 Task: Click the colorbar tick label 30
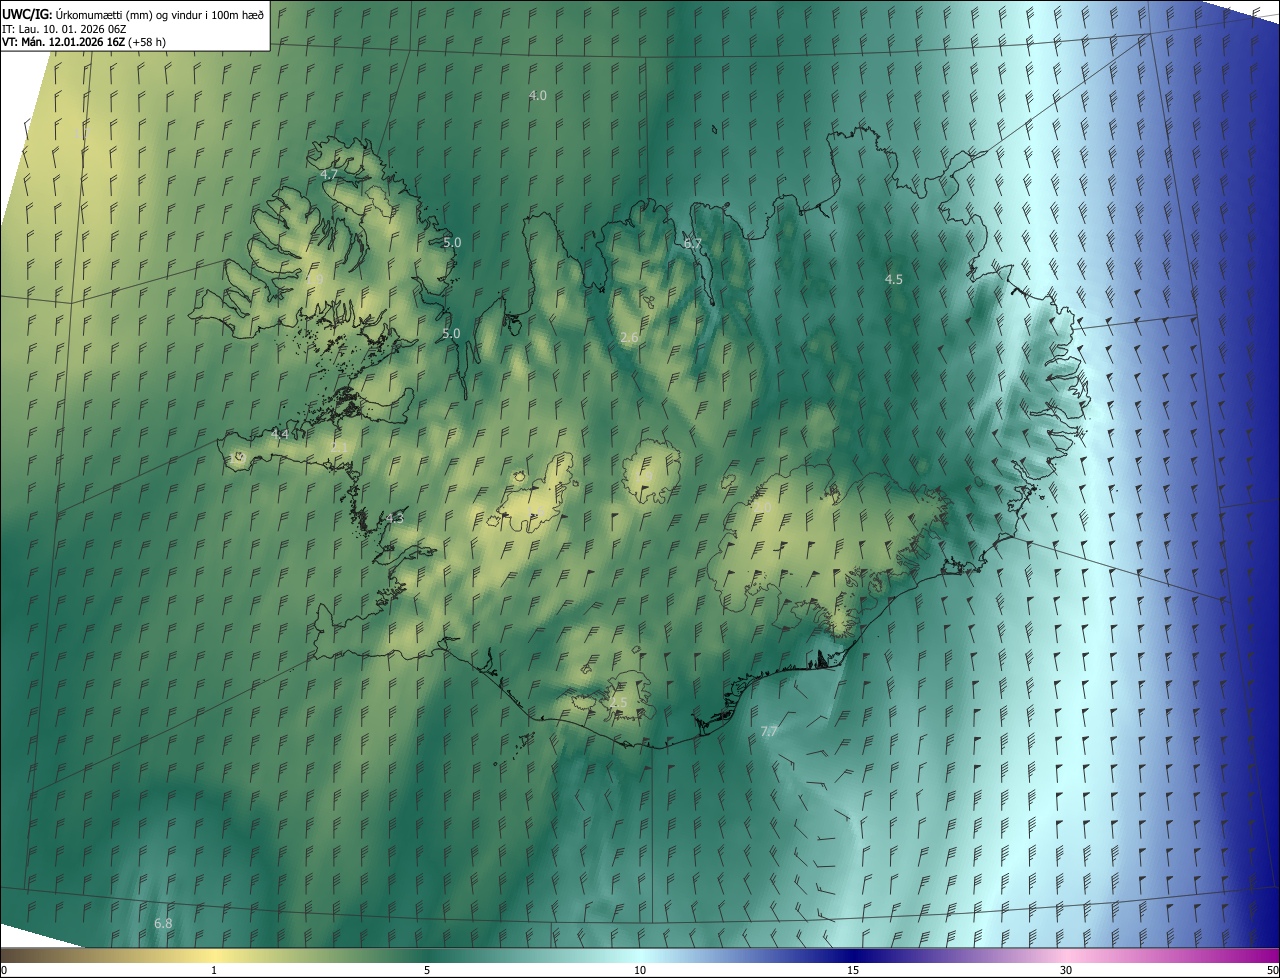pos(1066,970)
